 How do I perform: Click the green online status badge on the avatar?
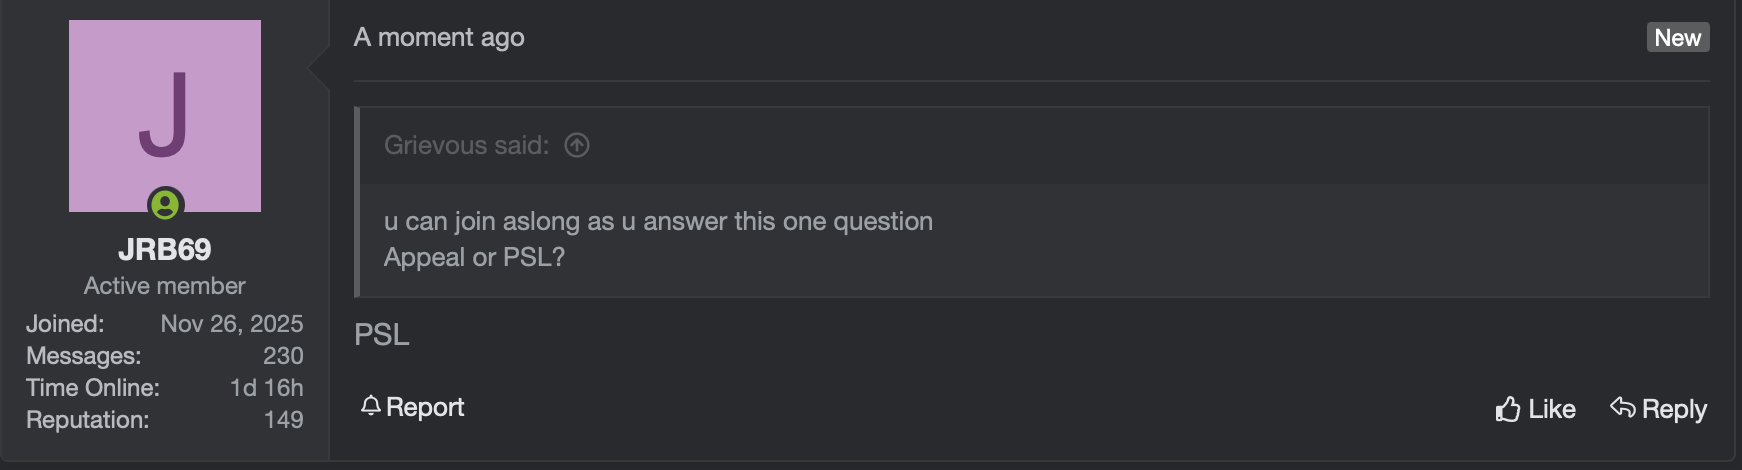tap(165, 205)
